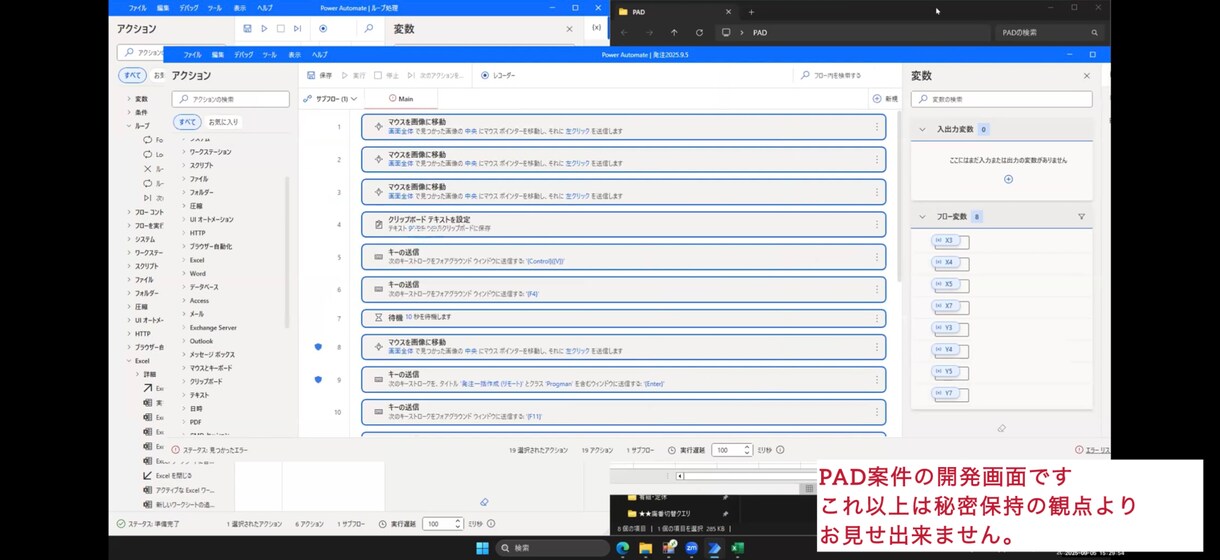Open more options for step 4 clipboard action
The image size is (1220, 560).
coord(877,224)
